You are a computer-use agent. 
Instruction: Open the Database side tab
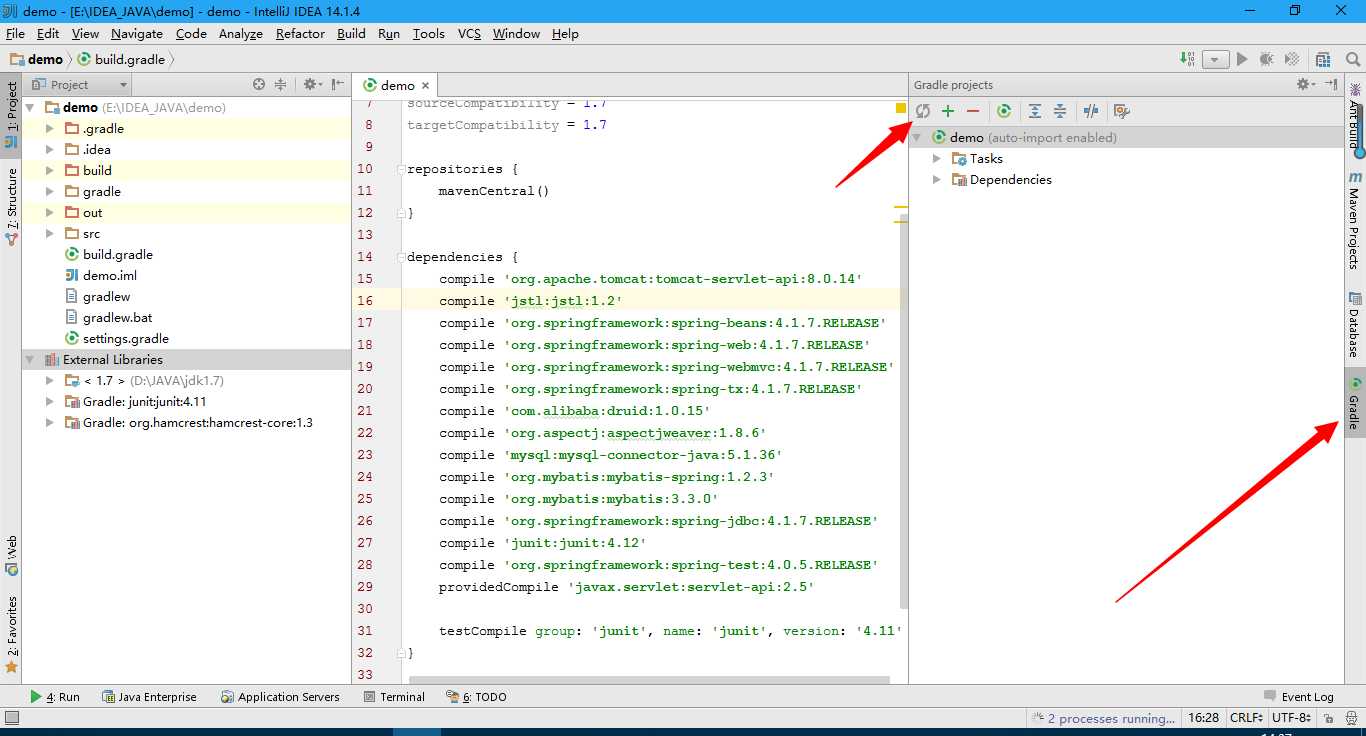[x=1355, y=325]
